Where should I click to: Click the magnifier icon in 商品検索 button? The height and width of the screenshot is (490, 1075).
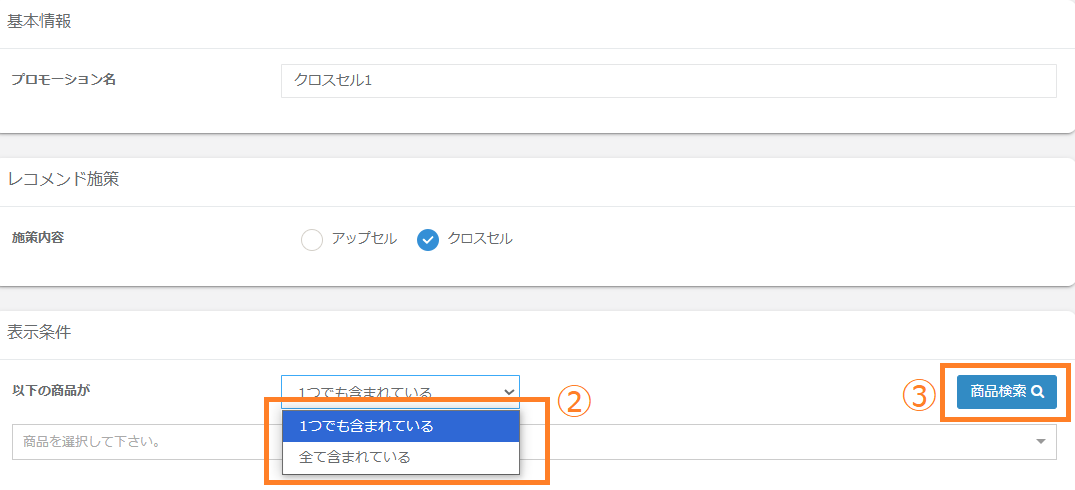click(x=1038, y=392)
